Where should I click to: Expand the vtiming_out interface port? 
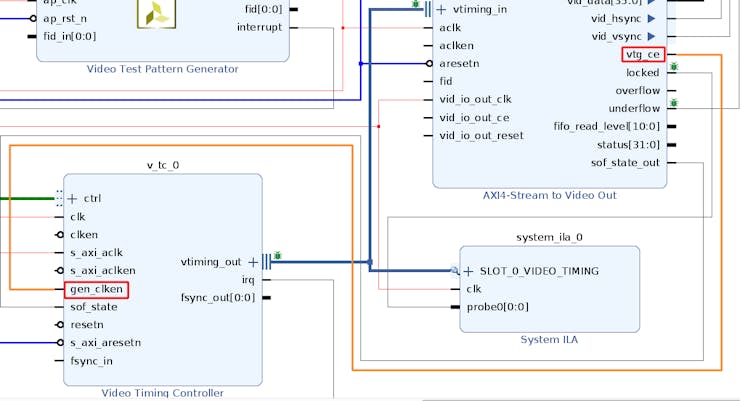253,262
